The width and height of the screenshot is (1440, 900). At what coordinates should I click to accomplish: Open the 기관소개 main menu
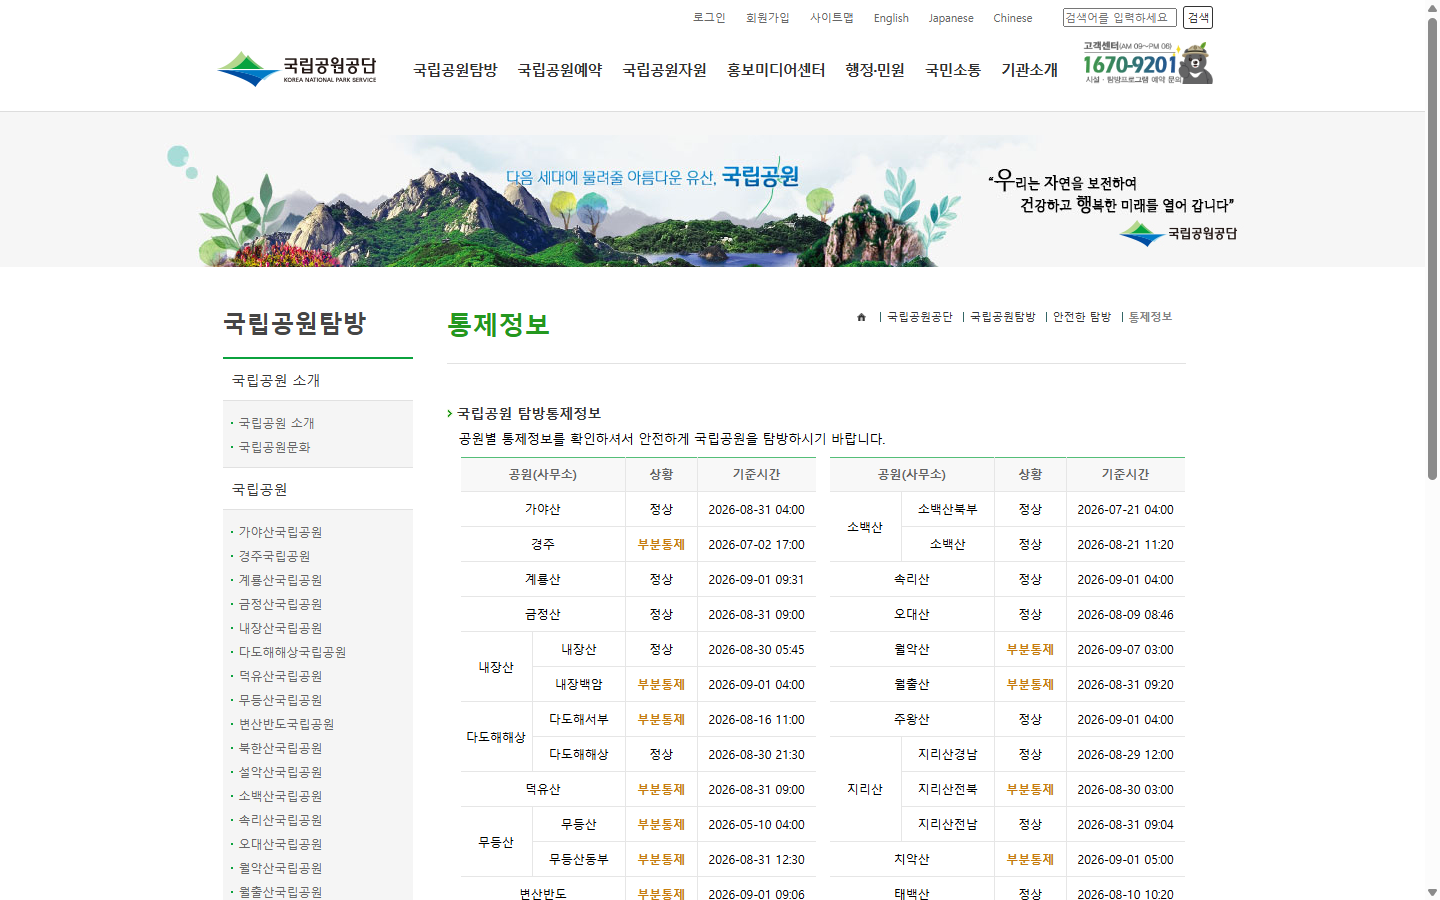click(1029, 70)
